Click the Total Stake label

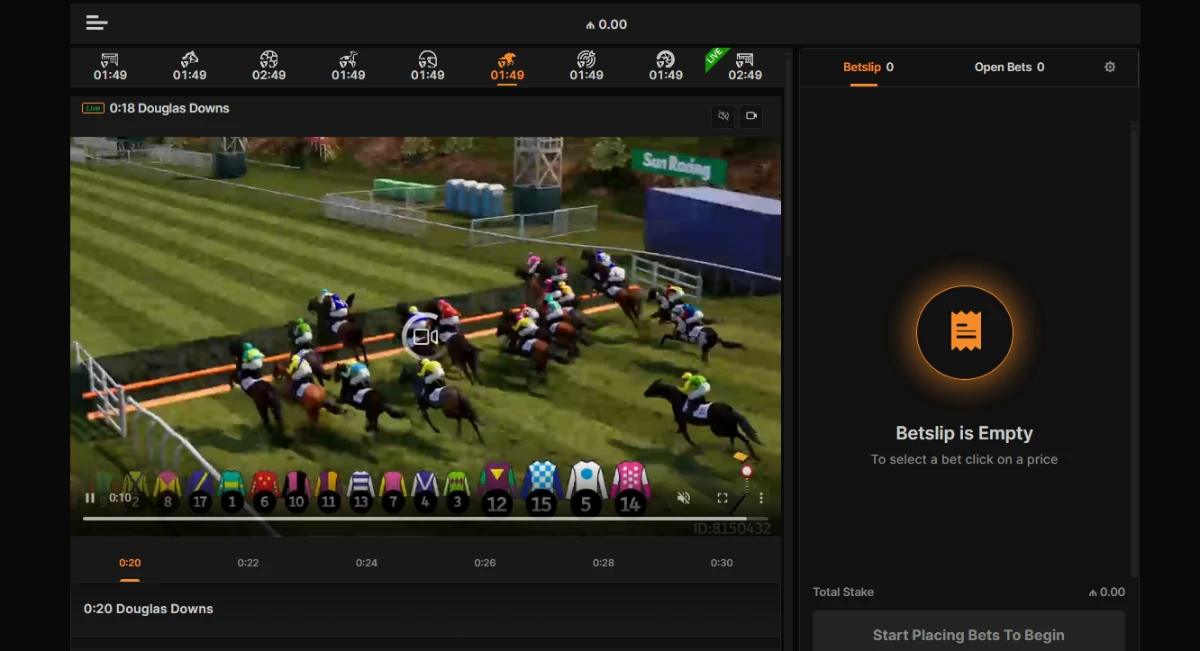(843, 592)
